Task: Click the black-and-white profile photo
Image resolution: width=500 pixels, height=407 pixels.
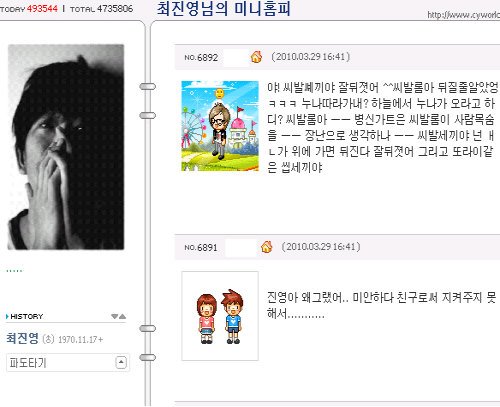Action: click(66, 147)
